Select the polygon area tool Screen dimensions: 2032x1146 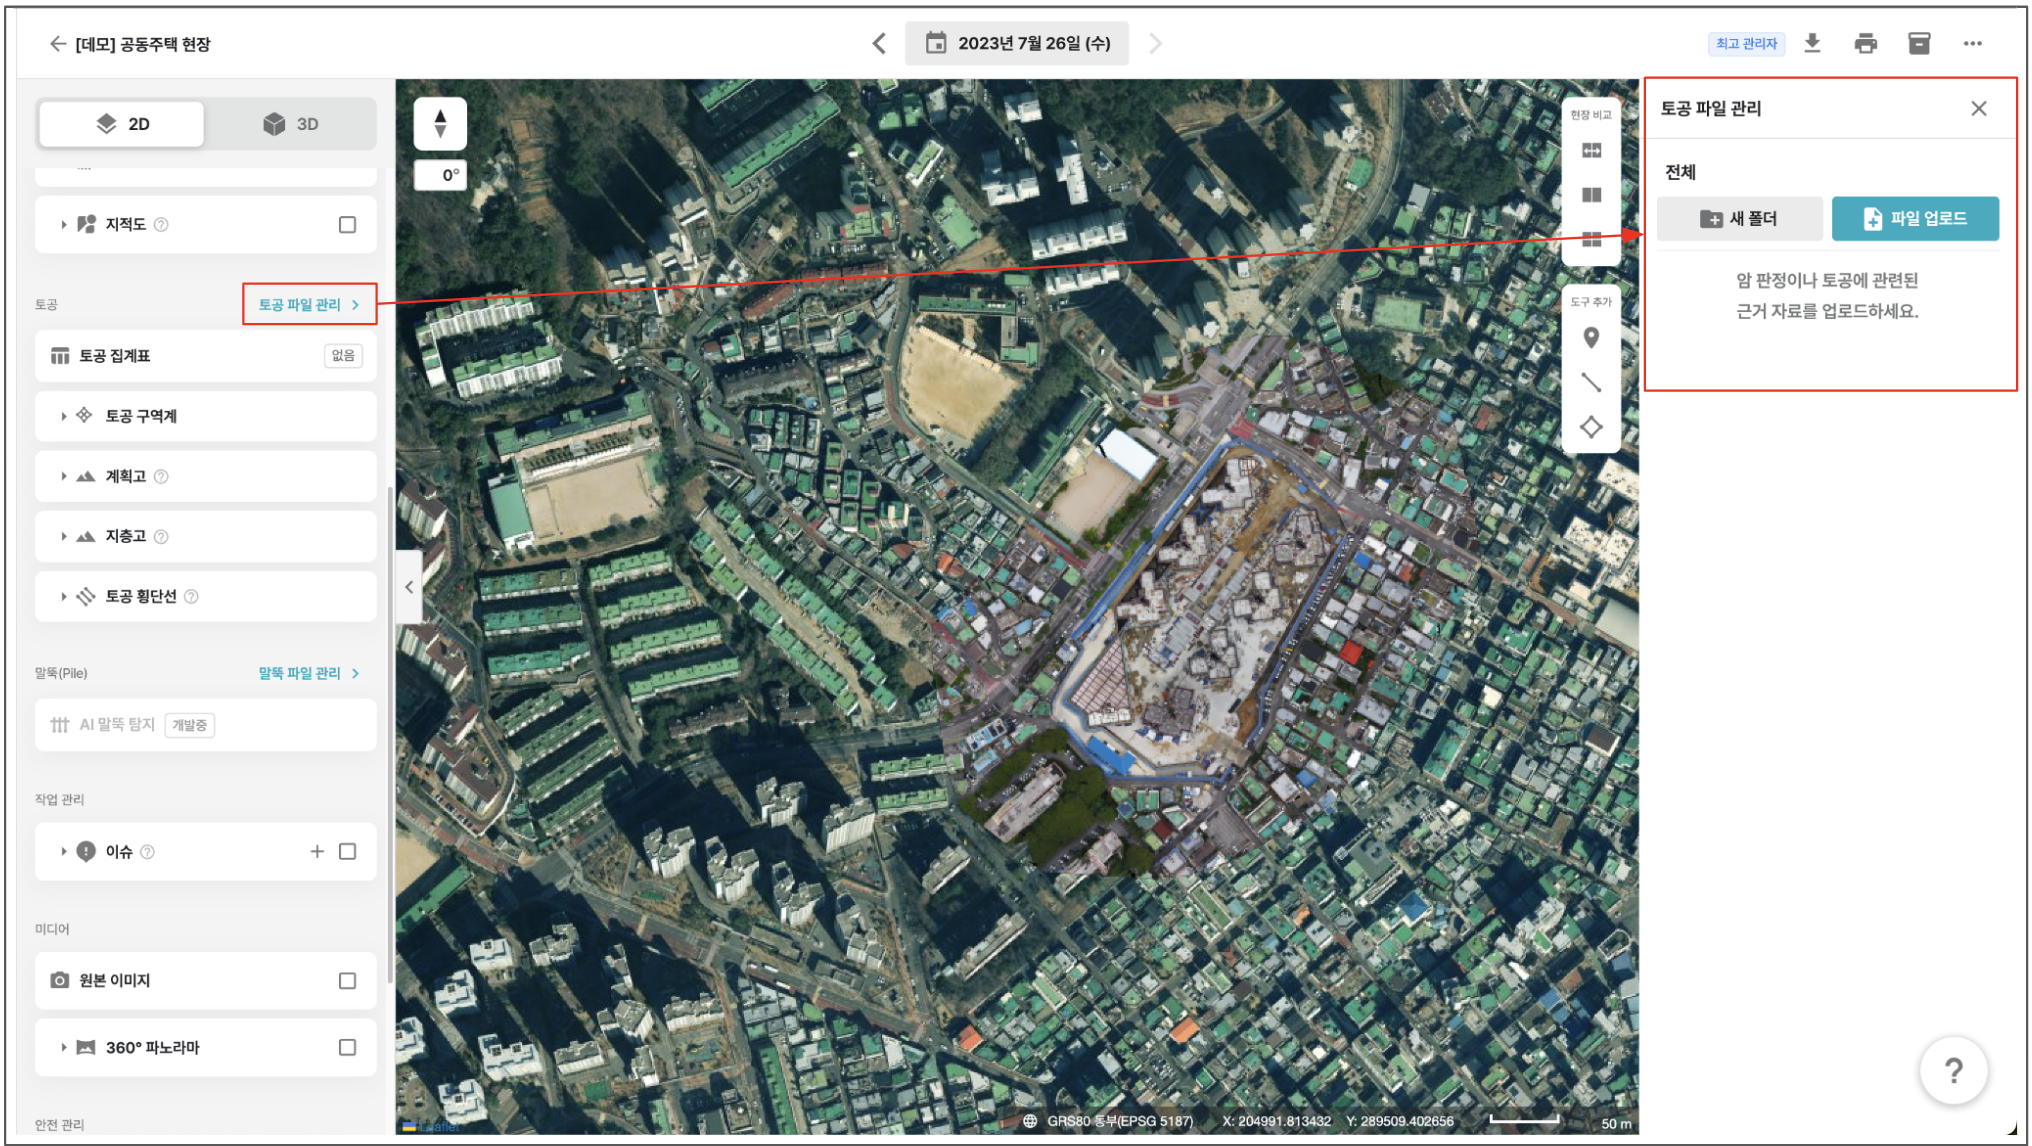pos(1591,427)
